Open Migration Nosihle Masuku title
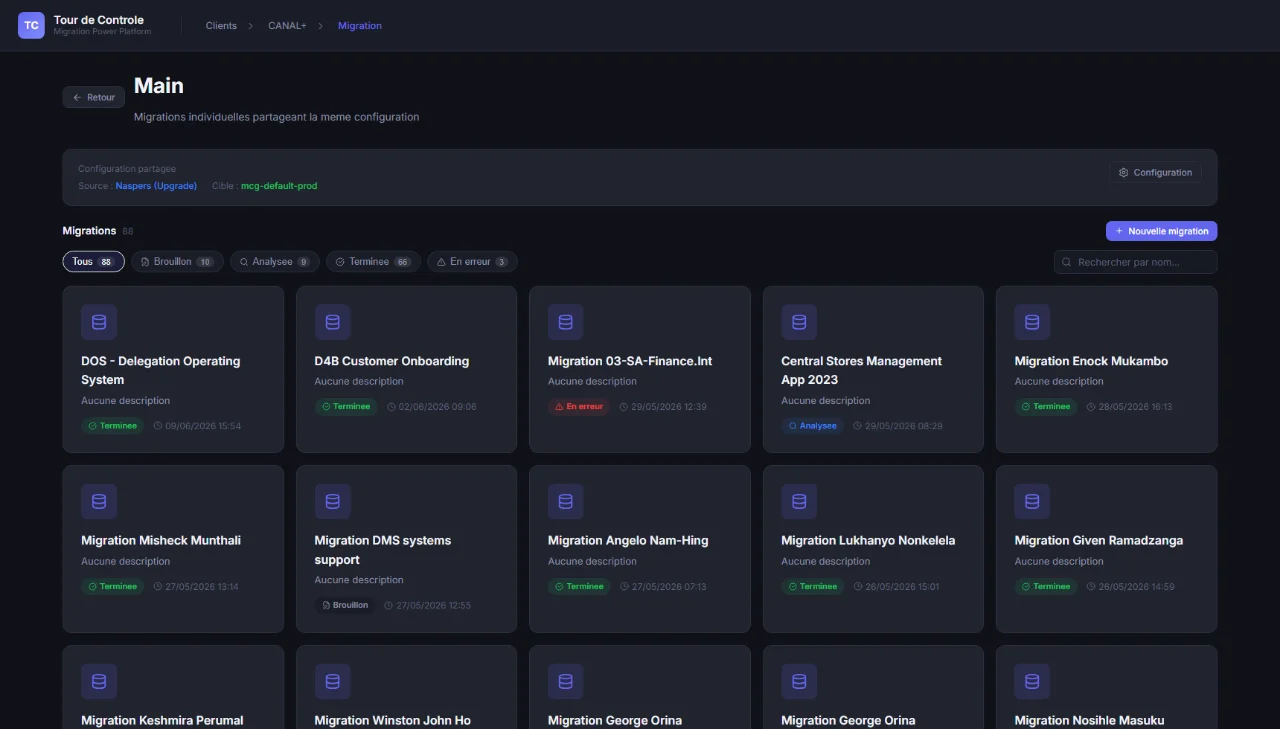 tap(1090, 720)
